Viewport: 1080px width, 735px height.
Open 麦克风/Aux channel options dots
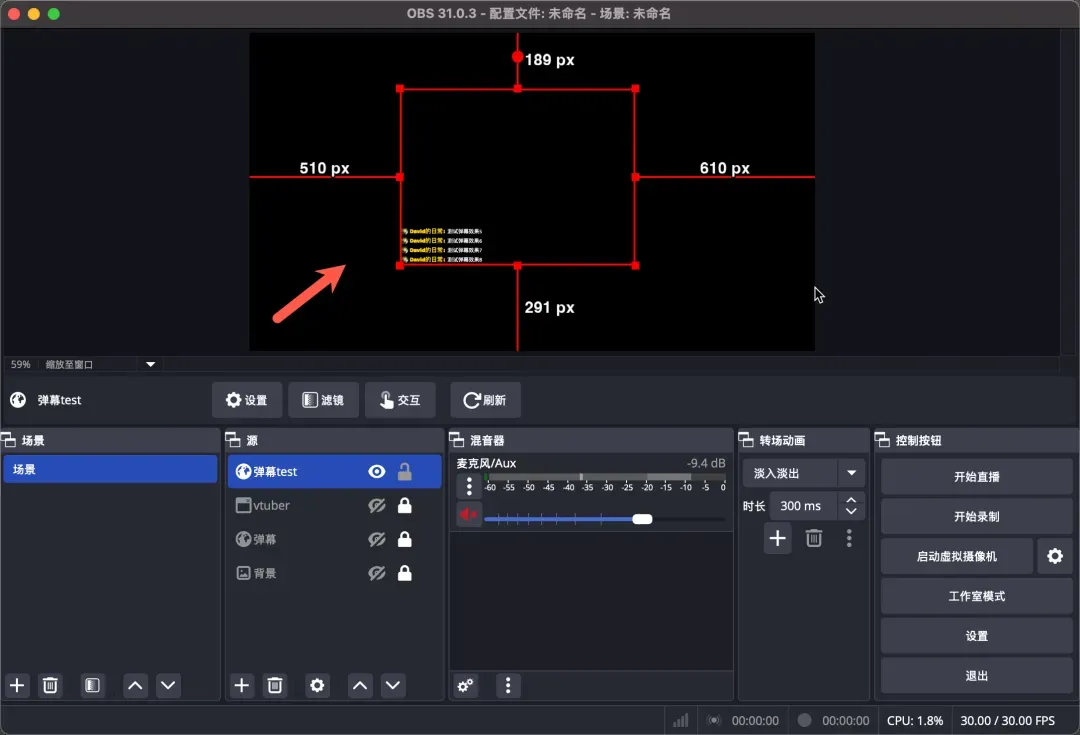469,486
